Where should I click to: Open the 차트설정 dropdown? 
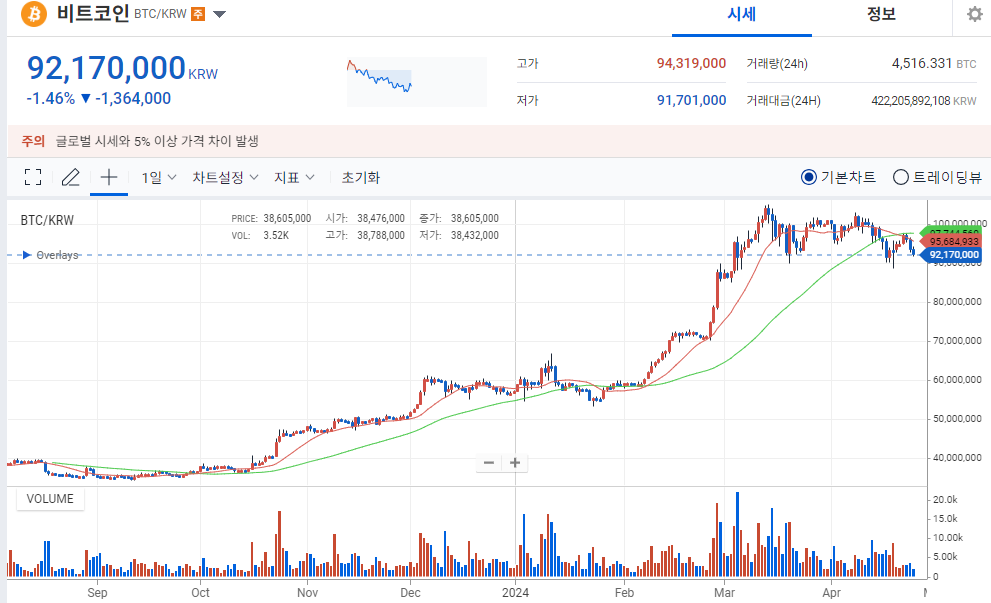coord(222,176)
